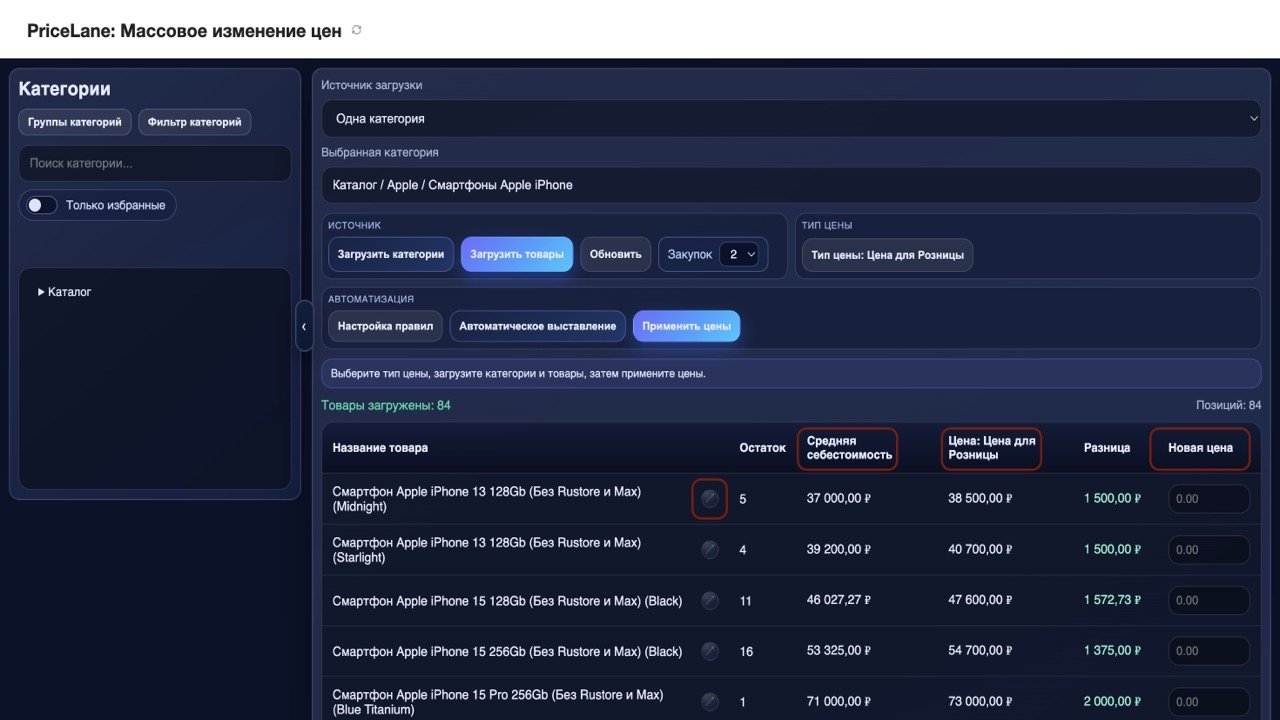The height and width of the screenshot is (720, 1280).
Task: Click the round icon for iPhone 13 Starlight
Action: point(710,550)
